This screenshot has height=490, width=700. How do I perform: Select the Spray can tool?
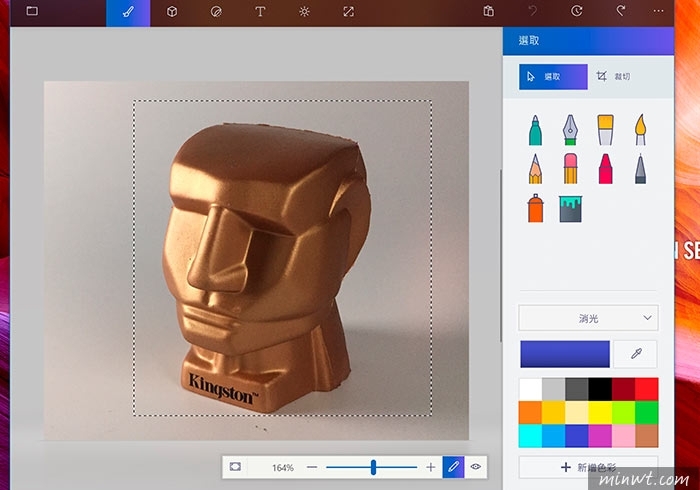pos(534,208)
